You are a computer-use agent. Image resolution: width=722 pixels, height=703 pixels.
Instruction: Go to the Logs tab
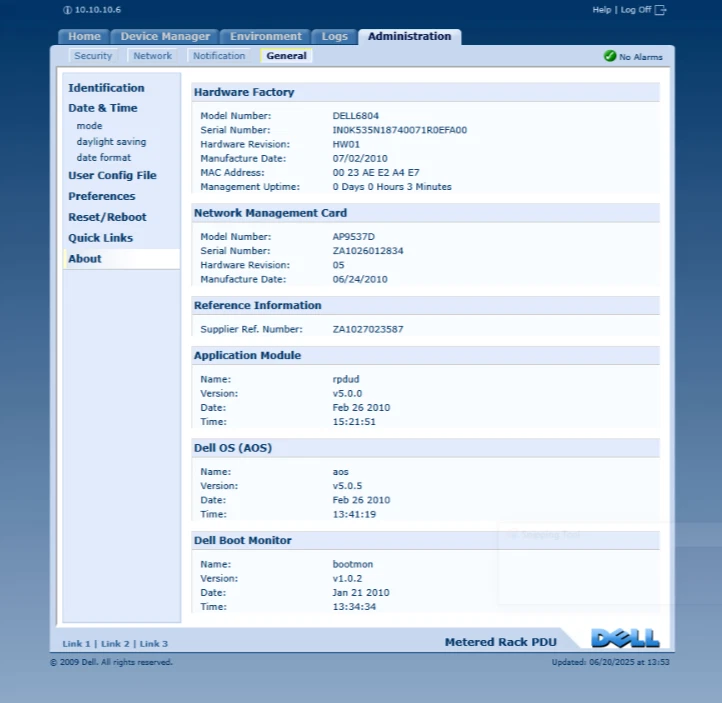tap(334, 36)
